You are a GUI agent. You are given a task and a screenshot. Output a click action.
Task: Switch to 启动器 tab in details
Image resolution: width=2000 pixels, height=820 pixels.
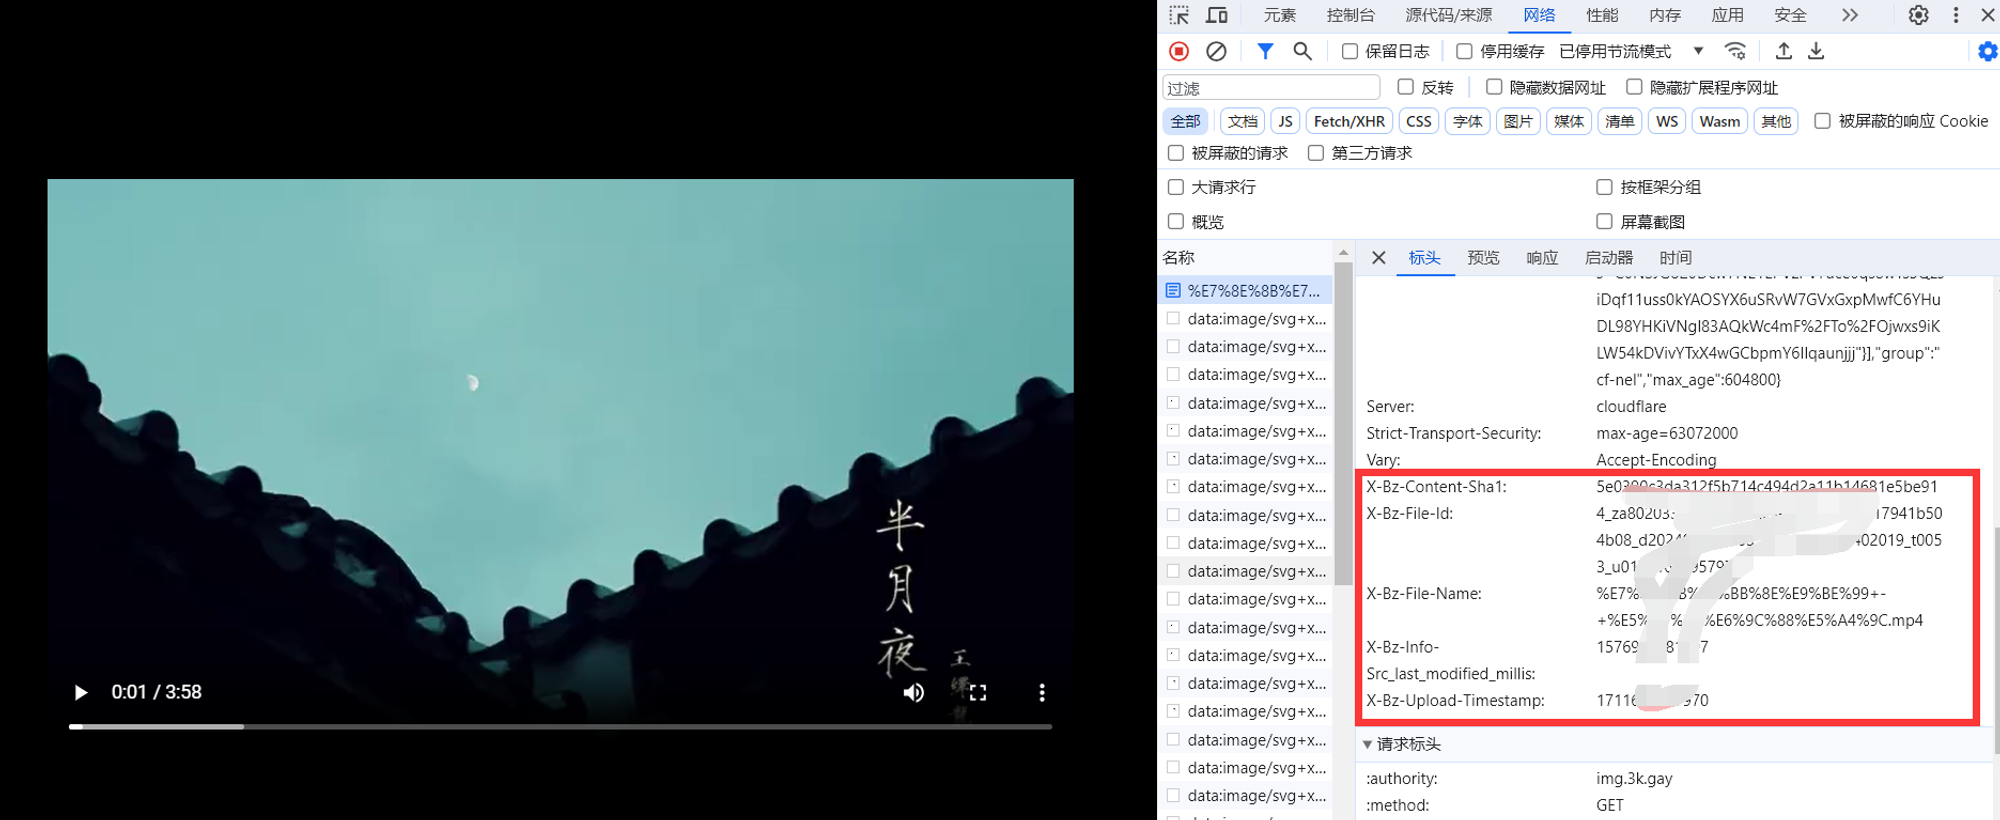click(1608, 258)
